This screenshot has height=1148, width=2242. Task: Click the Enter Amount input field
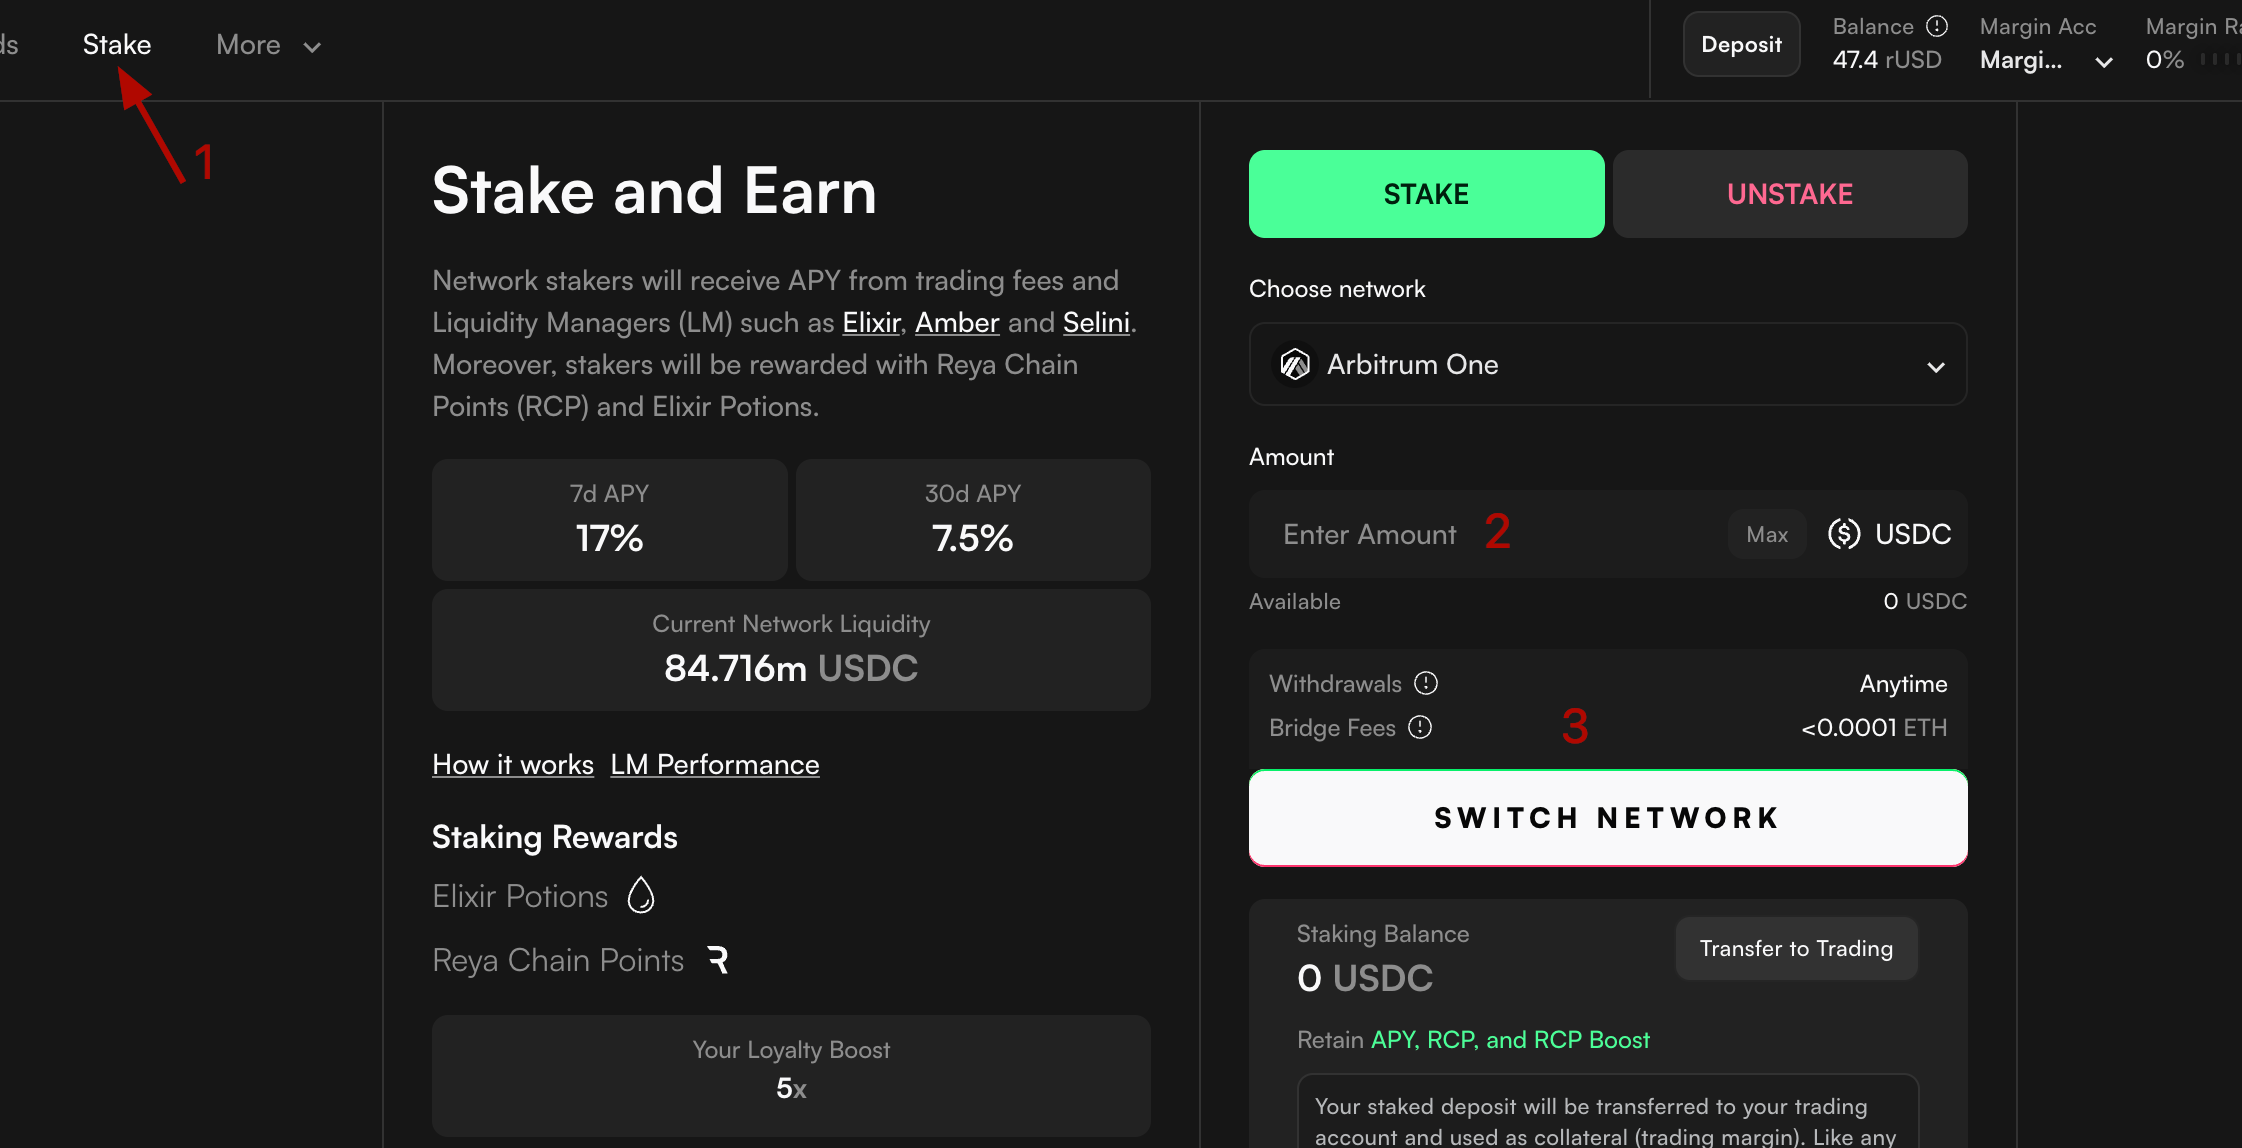pyautogui.click(x=1370, y=534)
